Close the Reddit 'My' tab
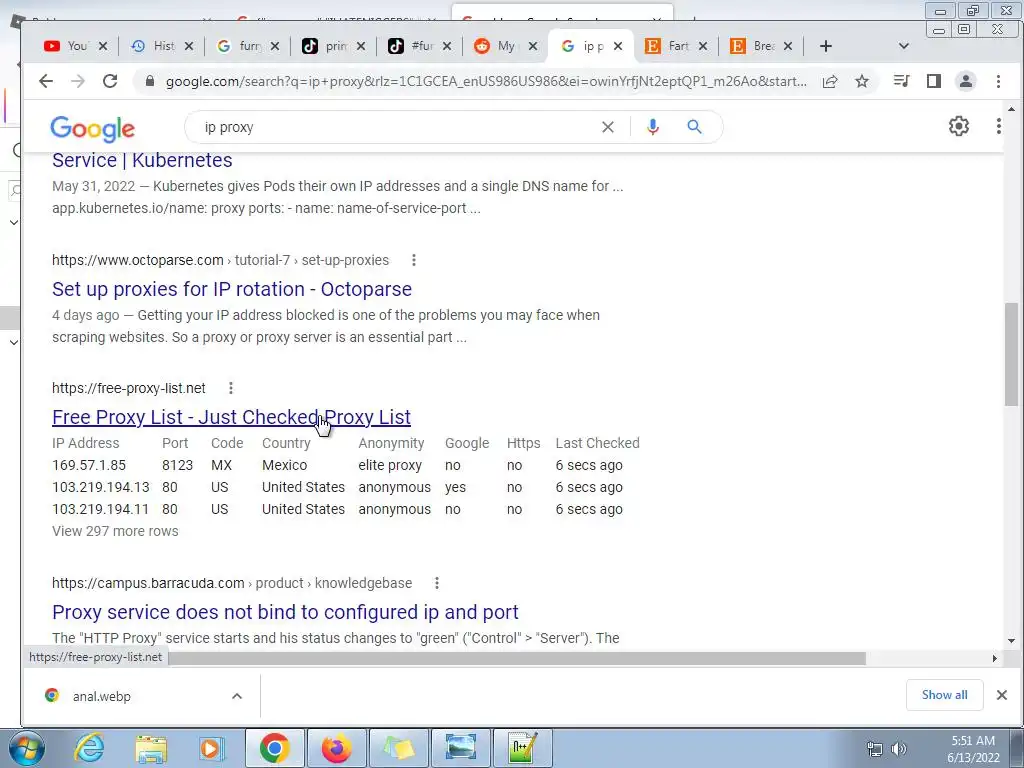This screenshot has width=1024, height=768. tap(533, 46)
